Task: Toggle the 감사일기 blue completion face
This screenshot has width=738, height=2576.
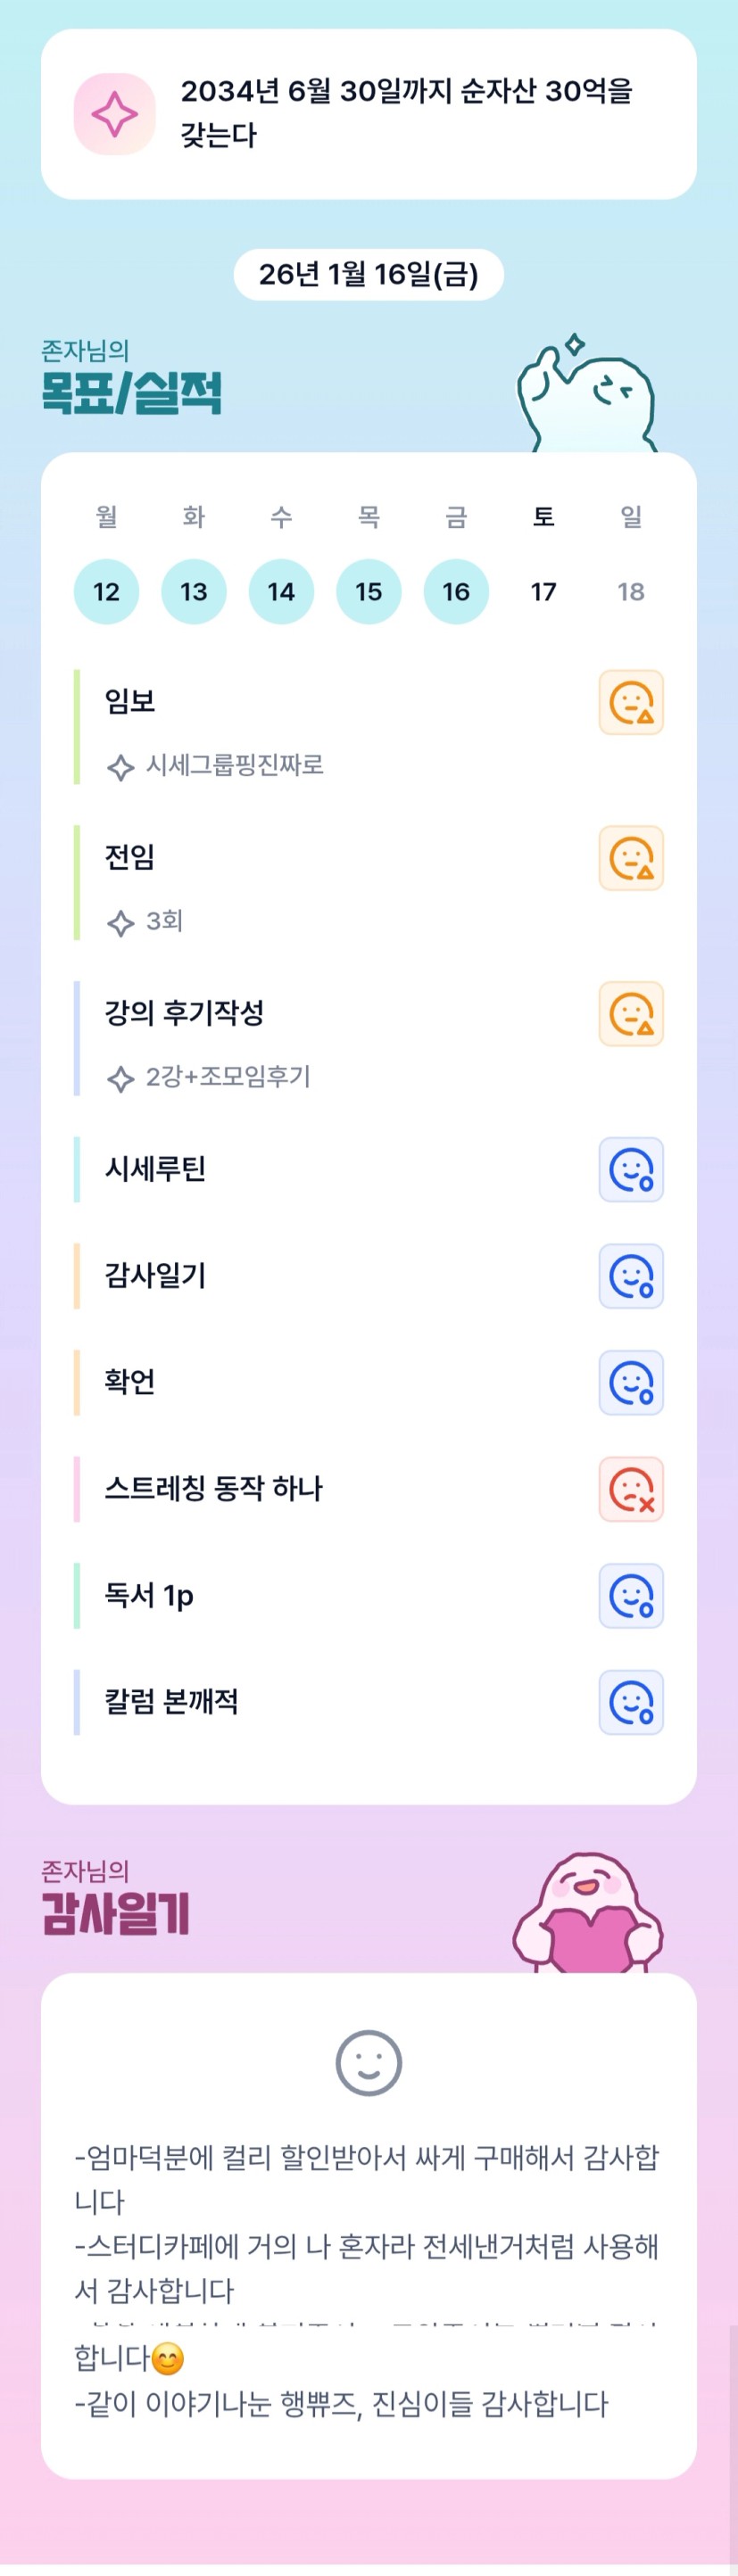Action: pos(631,1276)
